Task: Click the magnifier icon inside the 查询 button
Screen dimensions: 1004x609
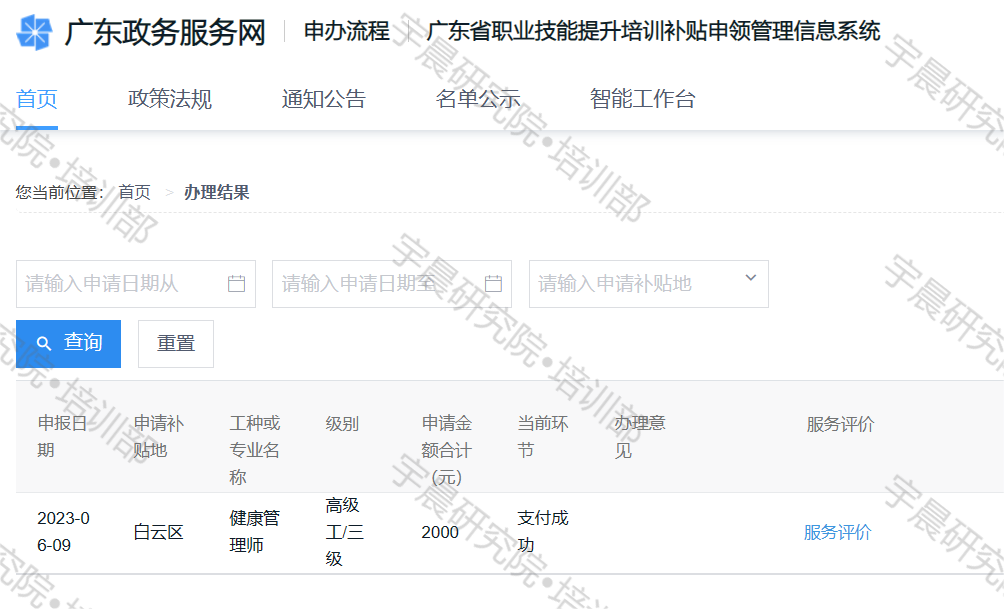Action: tap(44, 342)
